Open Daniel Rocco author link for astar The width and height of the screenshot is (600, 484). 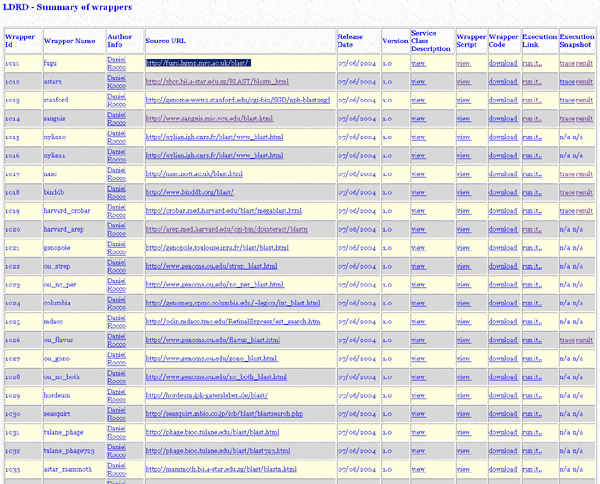point(117,80)
